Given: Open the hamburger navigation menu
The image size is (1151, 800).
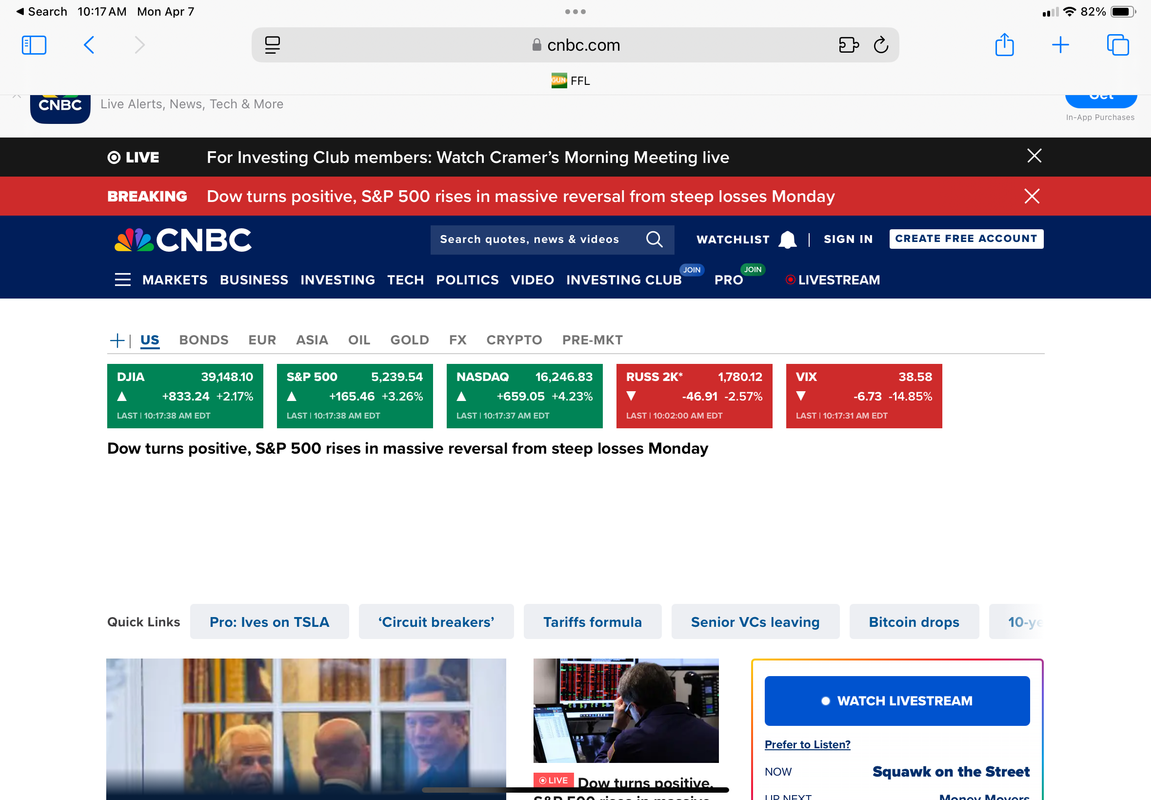Looking at the screenshot, I should pyautogui.click(x=123, y=280).
